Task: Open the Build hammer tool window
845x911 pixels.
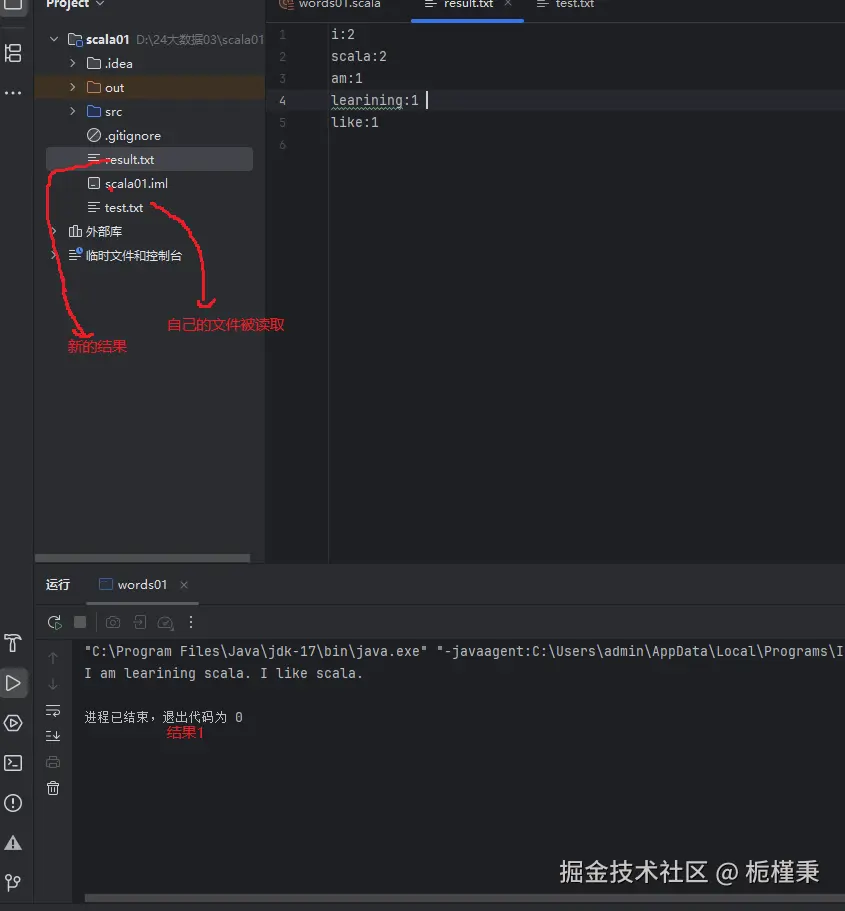Action: pyautogui.click(x=13, y=643)
